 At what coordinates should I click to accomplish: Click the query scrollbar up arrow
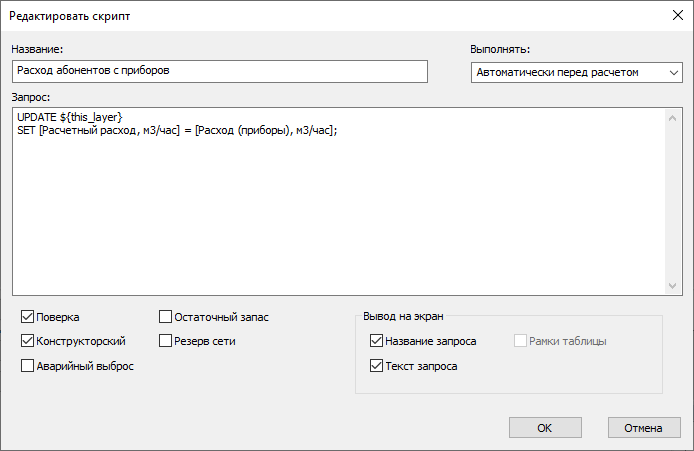coord(673,115)
